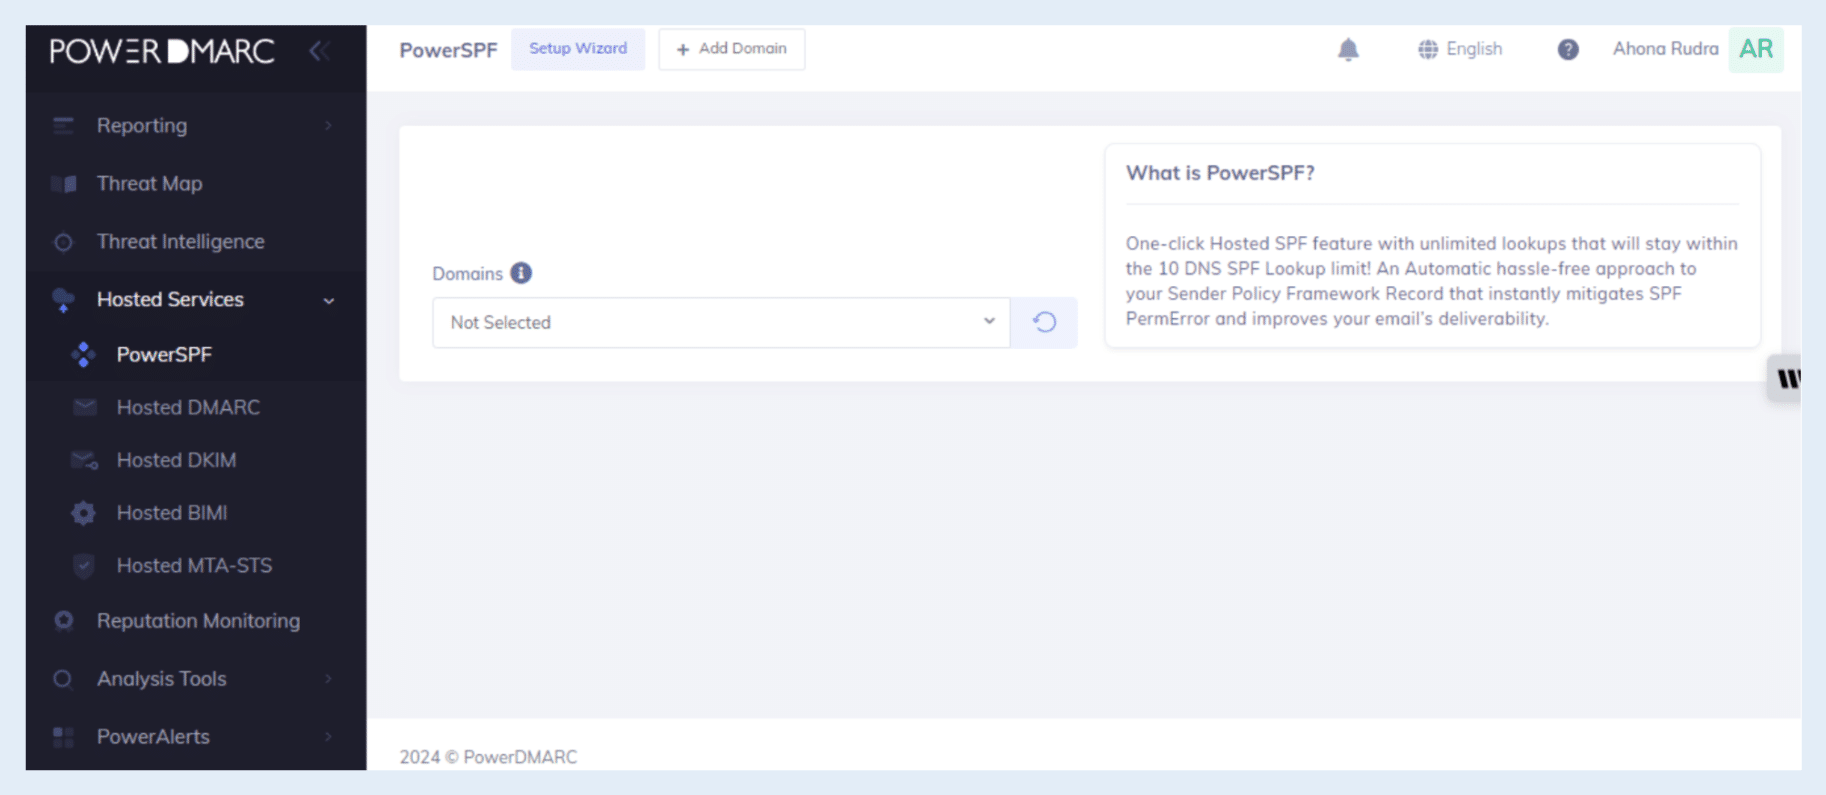Viewport: 1826px width, 795px height.
Task: Click the Hosted BIMI gear icon
Action: (x=84, y=513)
